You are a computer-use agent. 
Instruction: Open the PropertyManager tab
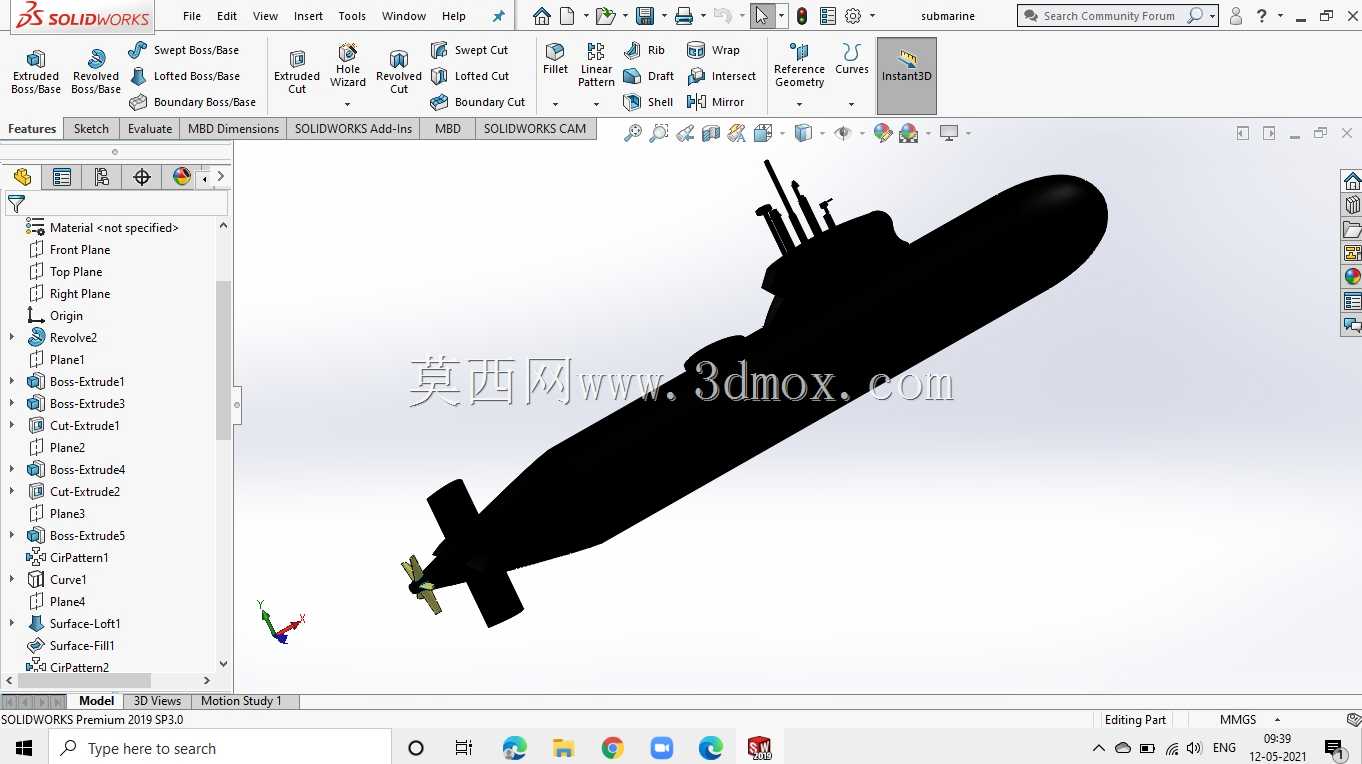[x=62, y=177]
